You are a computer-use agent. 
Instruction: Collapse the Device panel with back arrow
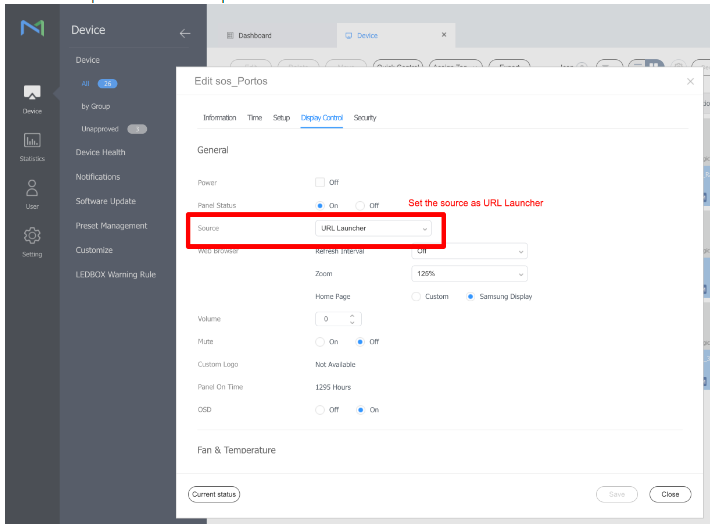(184, 33)
